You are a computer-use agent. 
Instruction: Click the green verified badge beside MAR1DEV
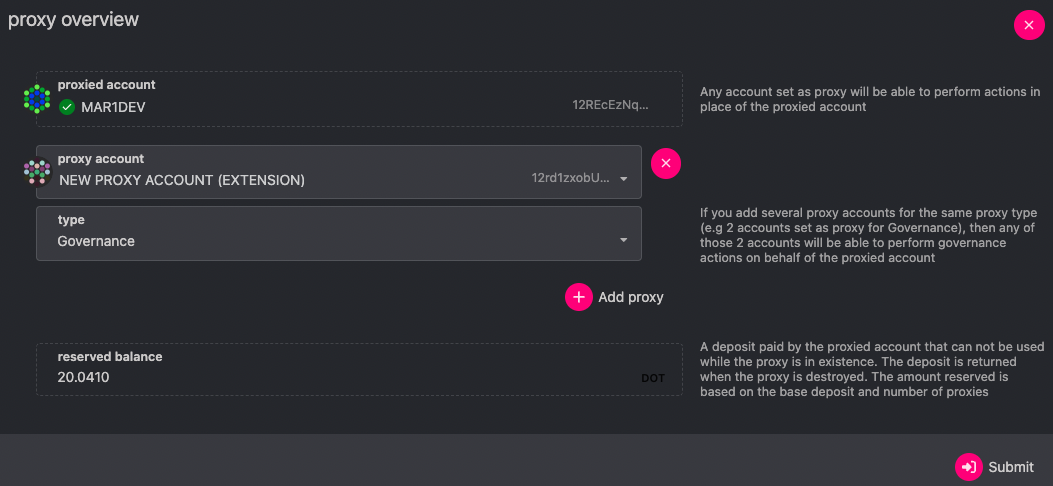point(67,107)
